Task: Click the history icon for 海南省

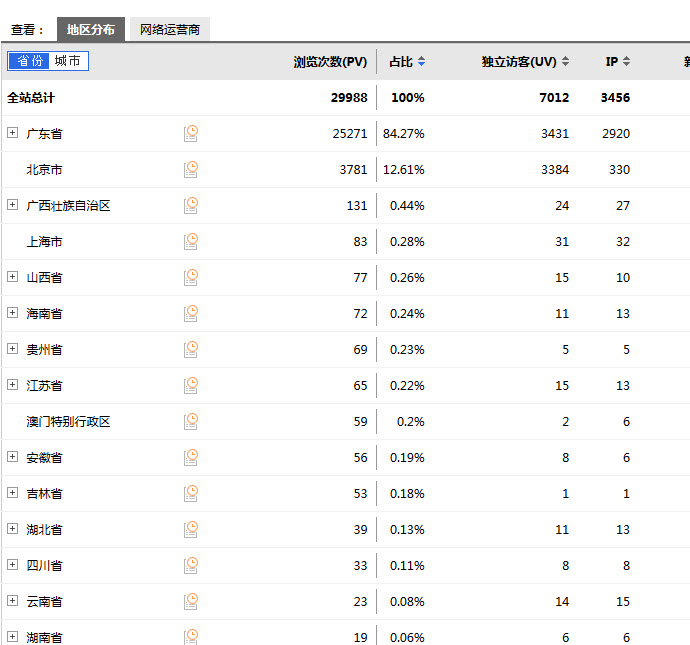Action: [191, 313]
